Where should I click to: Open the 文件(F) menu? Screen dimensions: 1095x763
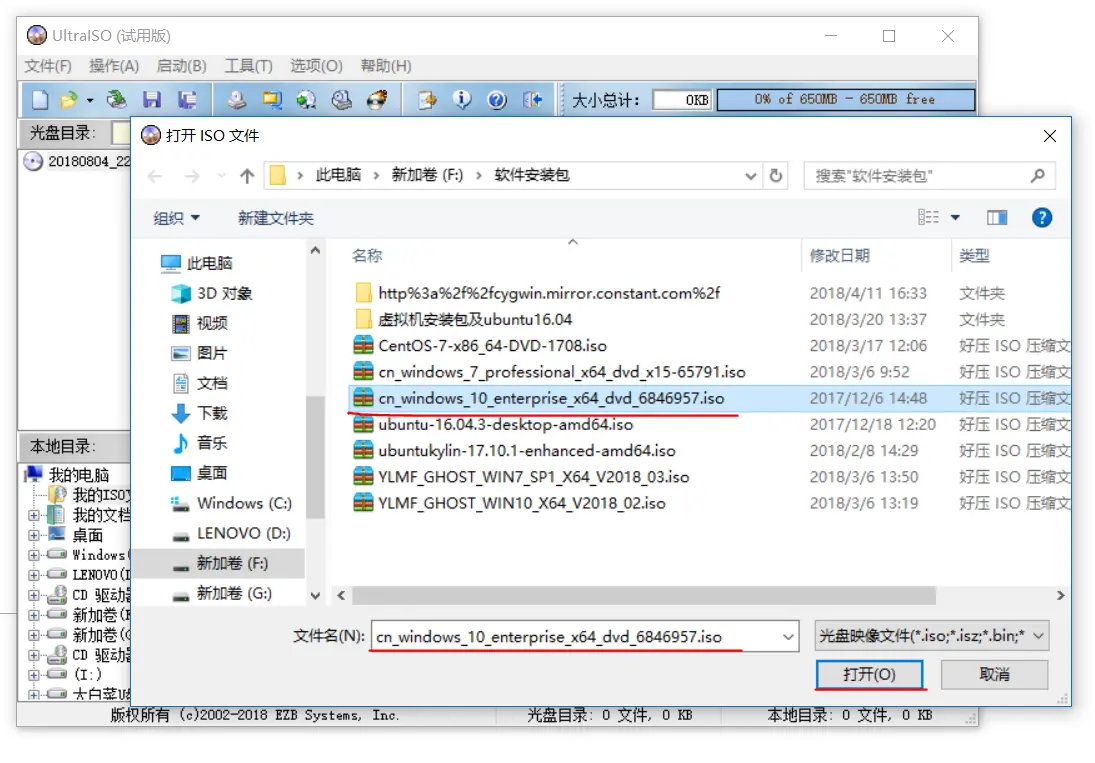pyautogui.click(x=47, y=66)
